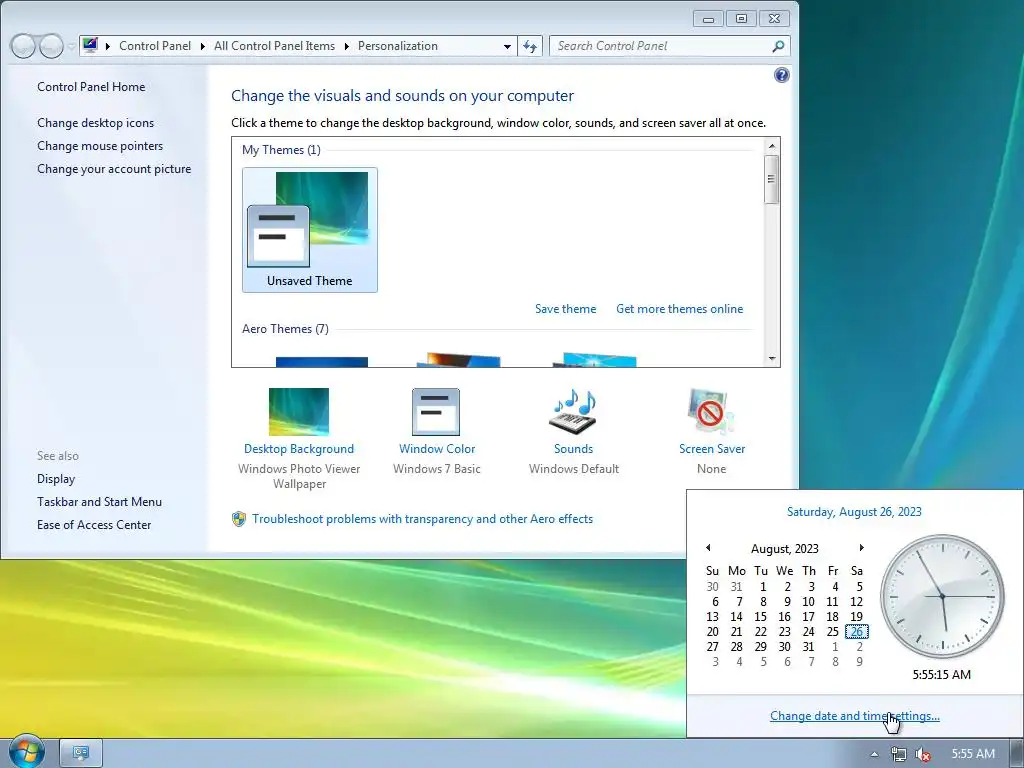Open Change mouse pointers link
1024x768 pixels.
click(x=100, y=146)
